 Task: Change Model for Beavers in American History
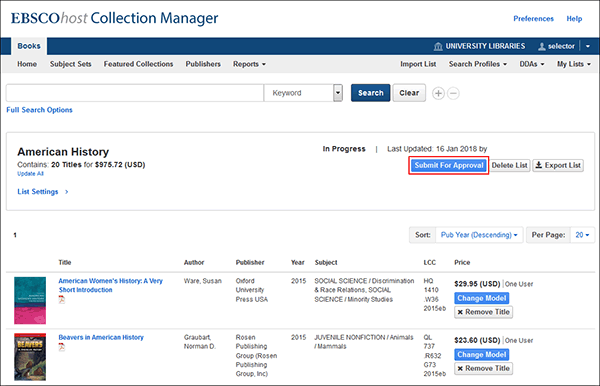(481, 355)
